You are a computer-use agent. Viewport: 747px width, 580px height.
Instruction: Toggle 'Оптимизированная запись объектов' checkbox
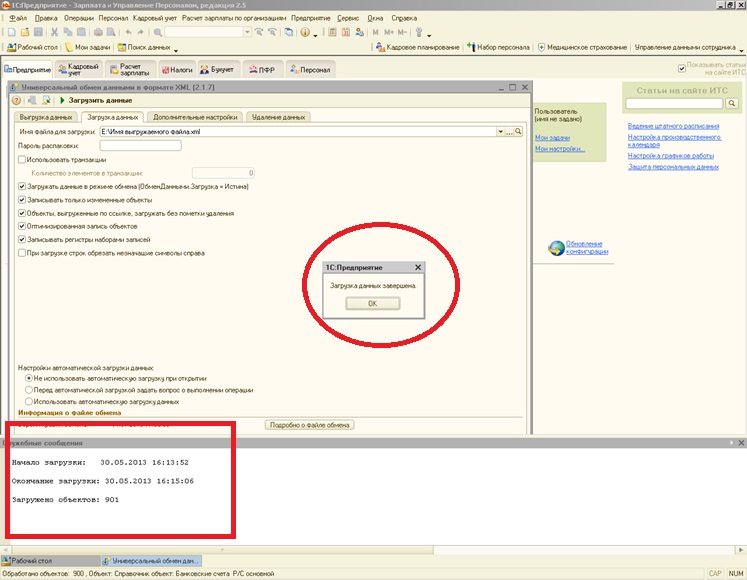click(22, 226)
